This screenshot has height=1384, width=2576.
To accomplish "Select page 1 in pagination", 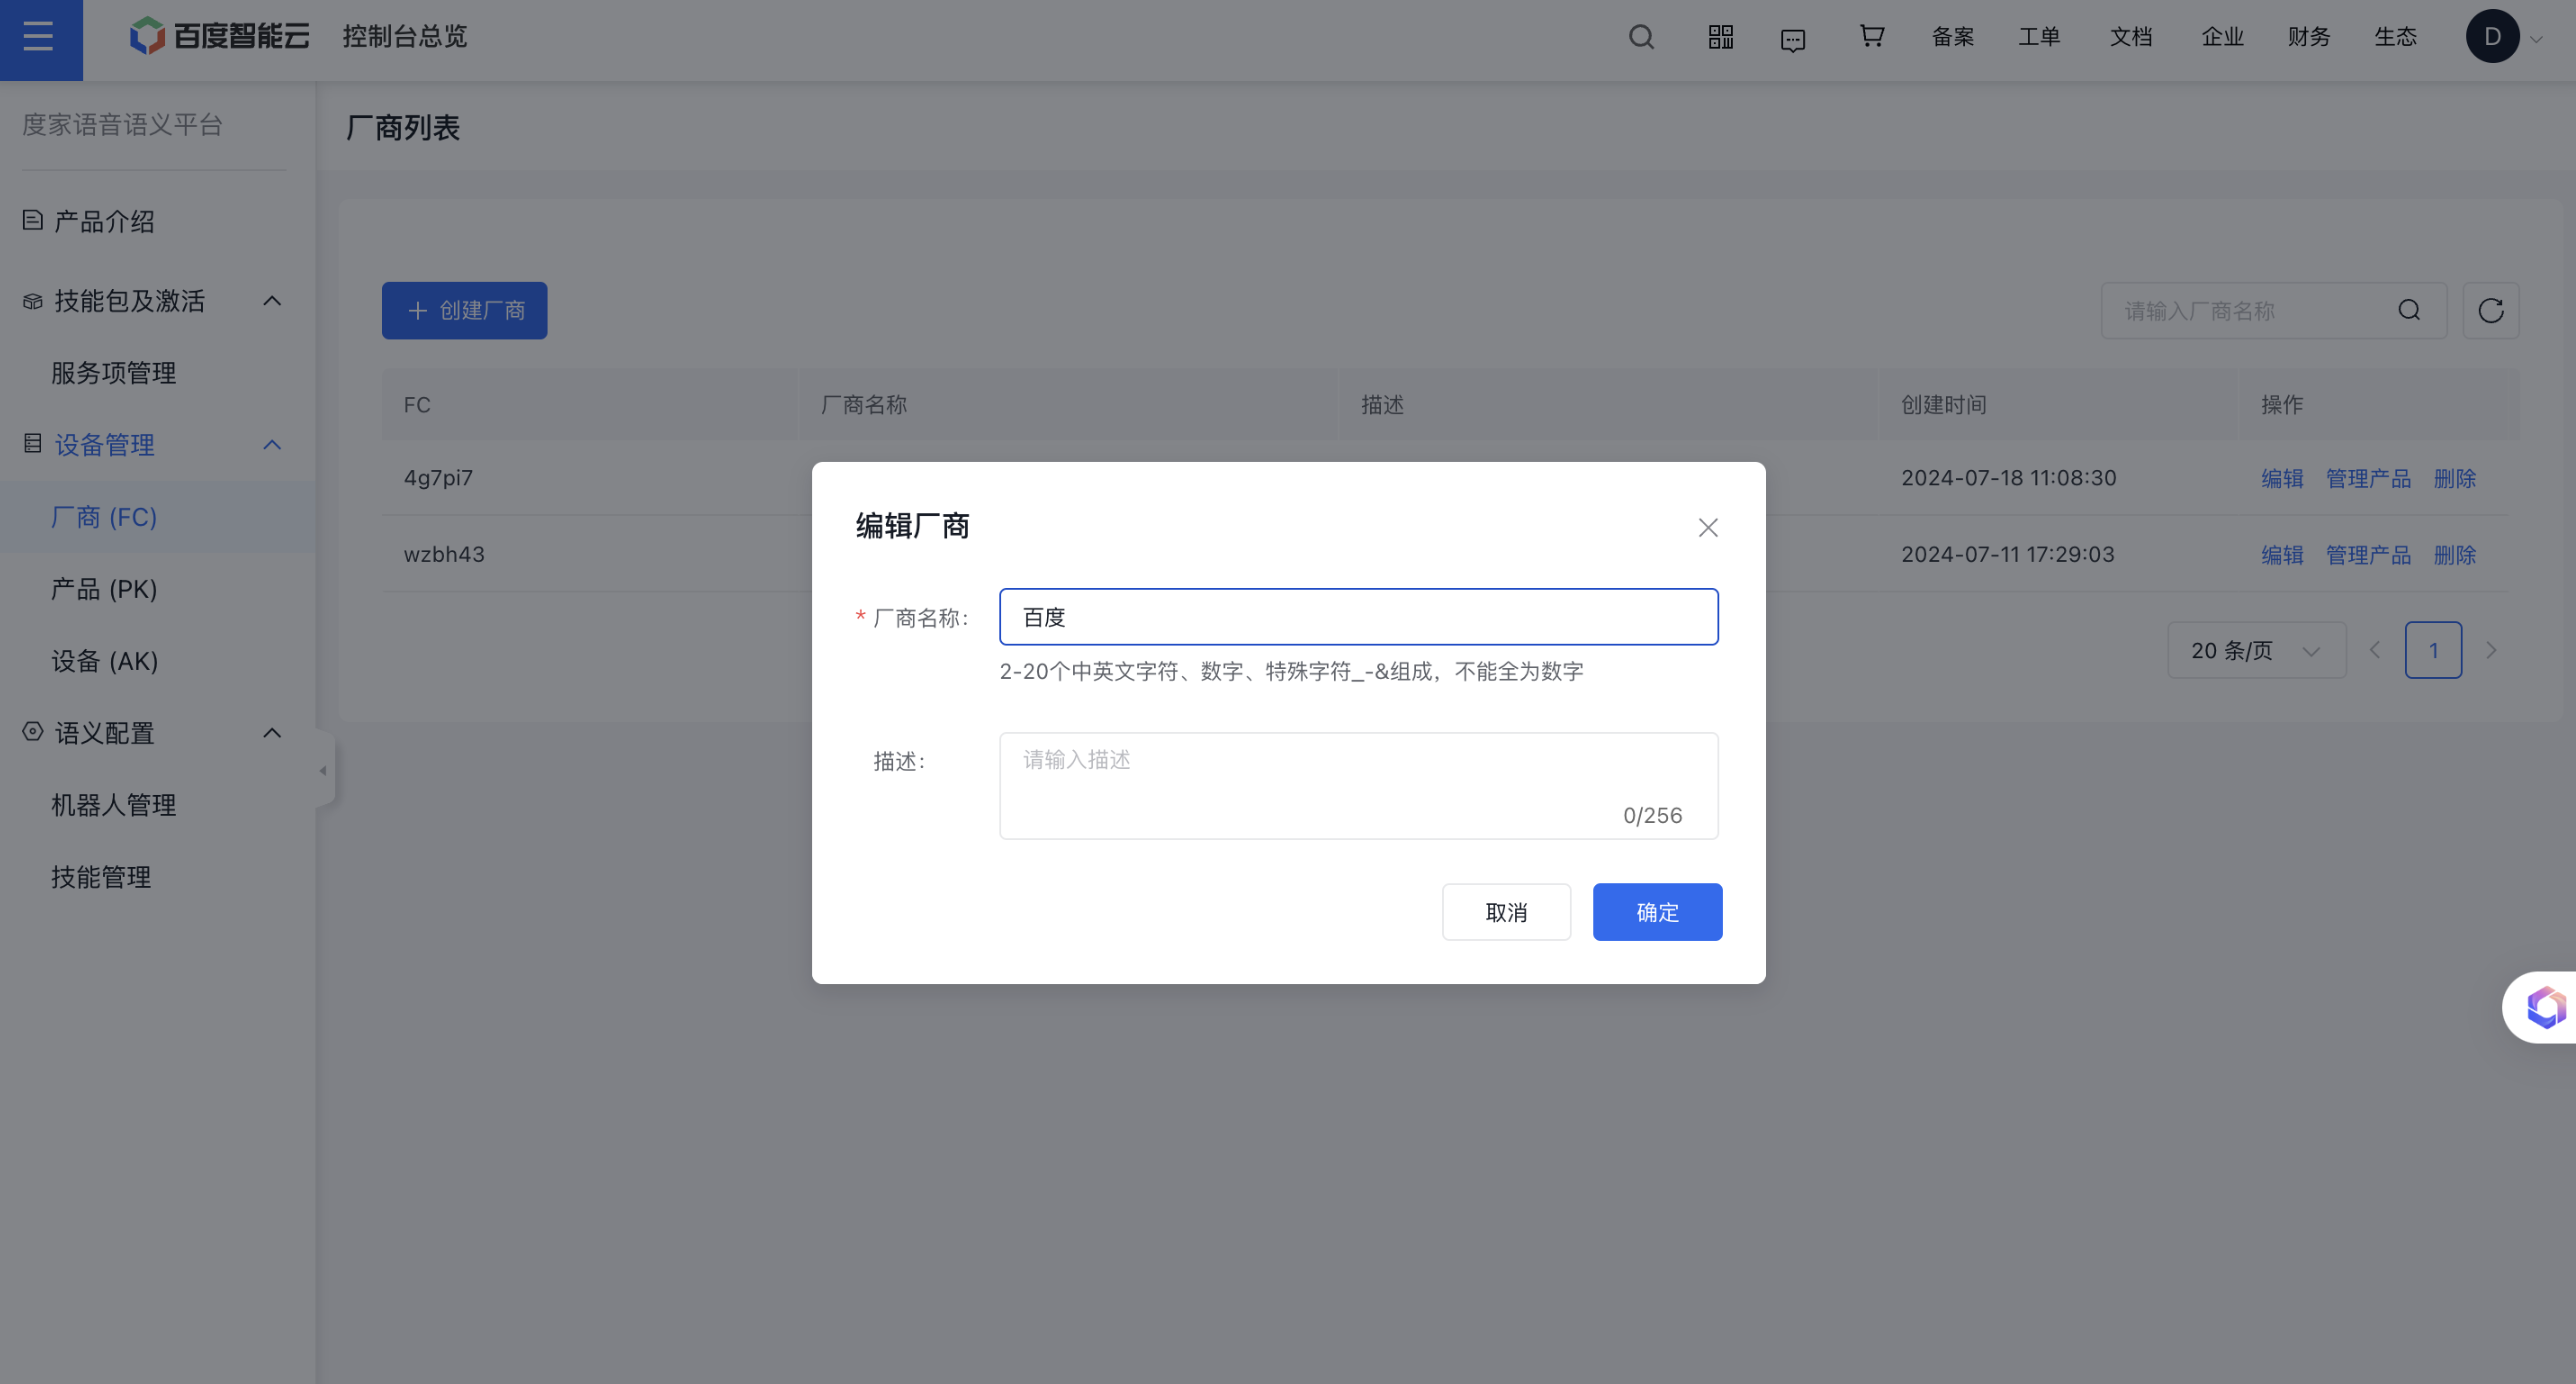I will click(2433, 650).
